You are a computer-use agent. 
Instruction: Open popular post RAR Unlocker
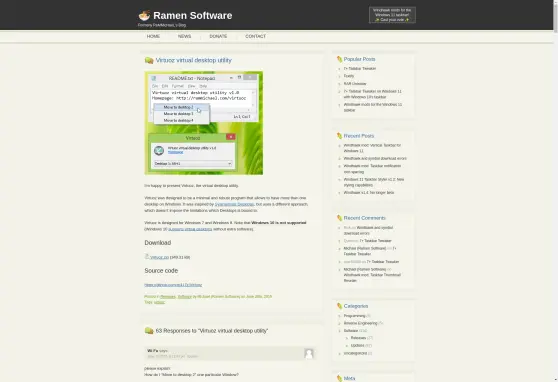point(355,84)
